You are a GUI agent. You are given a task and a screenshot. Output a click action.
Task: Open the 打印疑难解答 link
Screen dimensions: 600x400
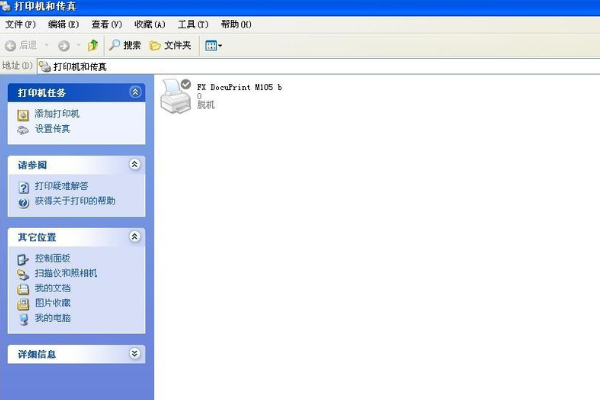click(x=62, y=186)
